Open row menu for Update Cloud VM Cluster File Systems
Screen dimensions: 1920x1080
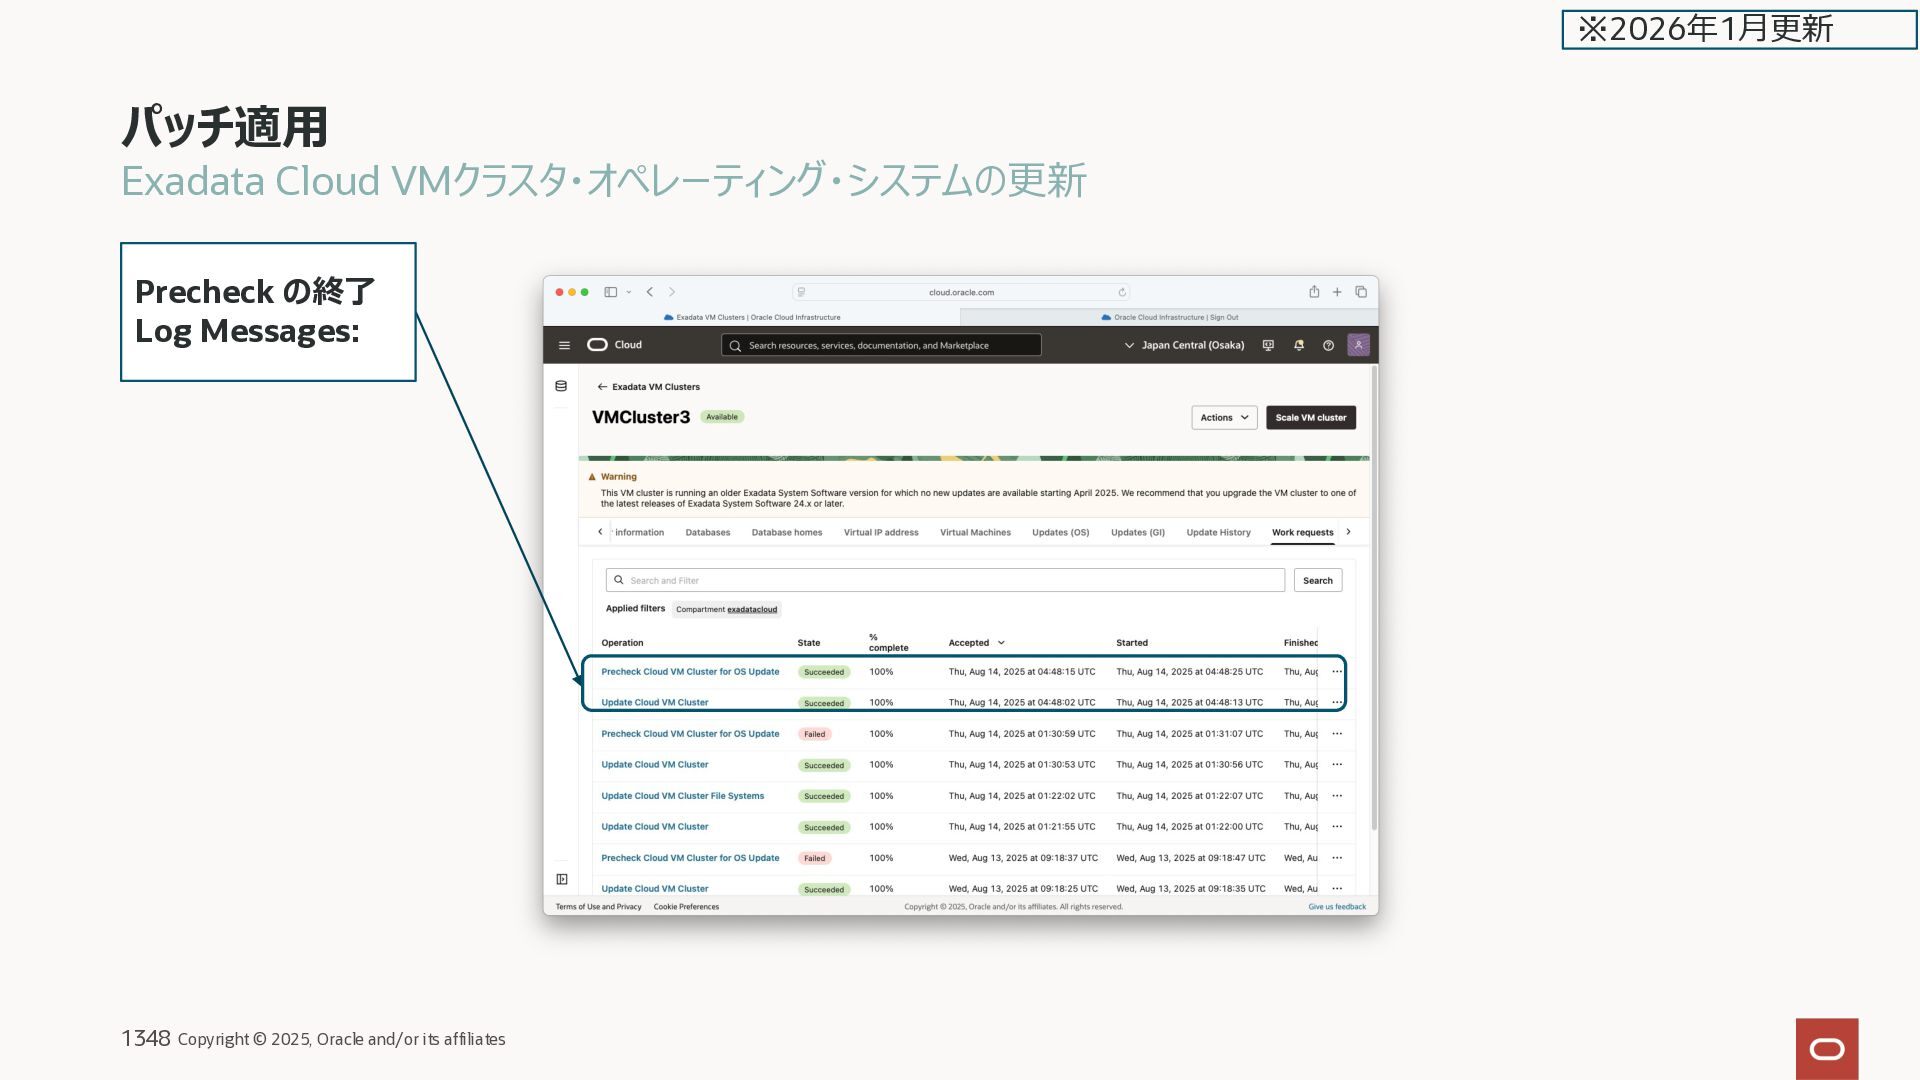[x=1337, y=796]
